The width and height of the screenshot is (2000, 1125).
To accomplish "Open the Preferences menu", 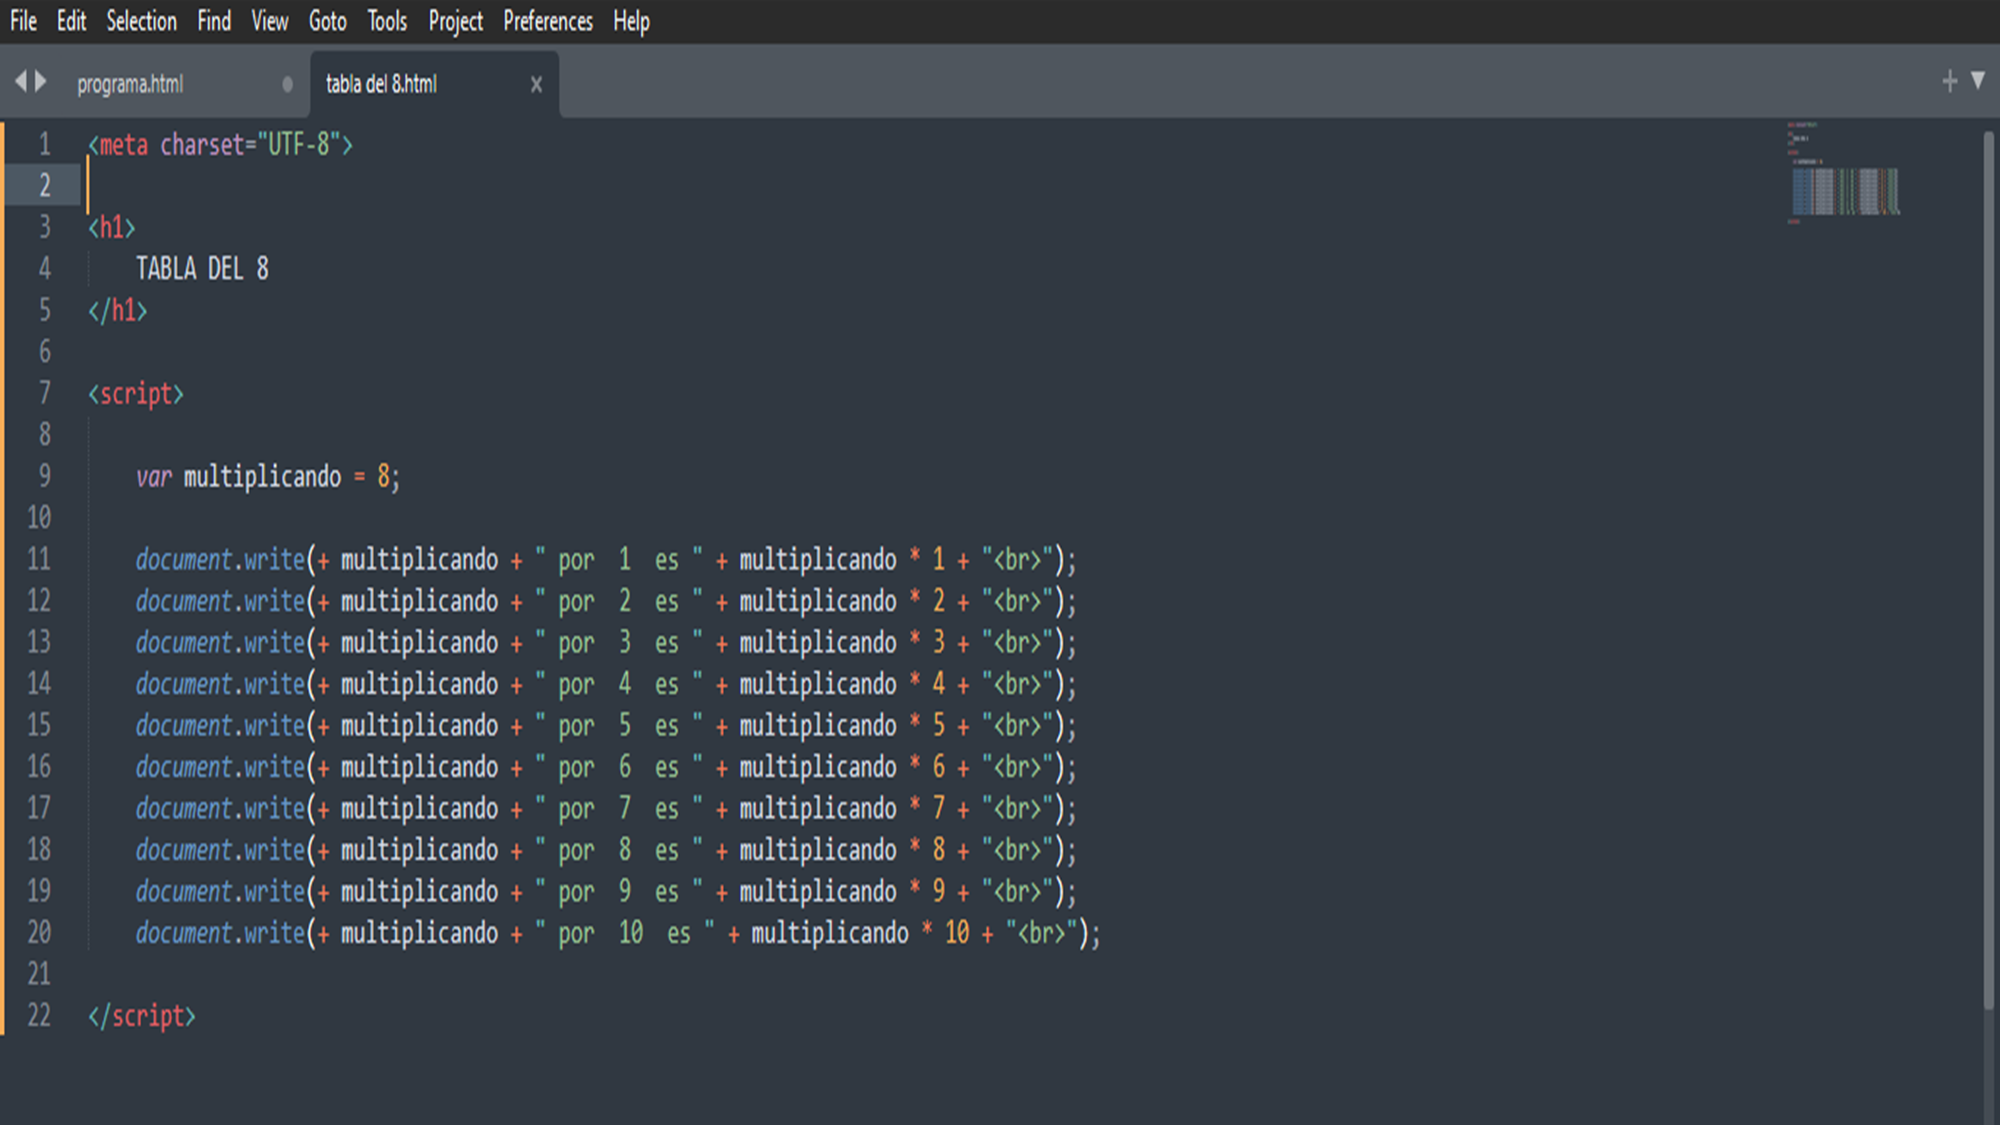I will click(544, 21).
